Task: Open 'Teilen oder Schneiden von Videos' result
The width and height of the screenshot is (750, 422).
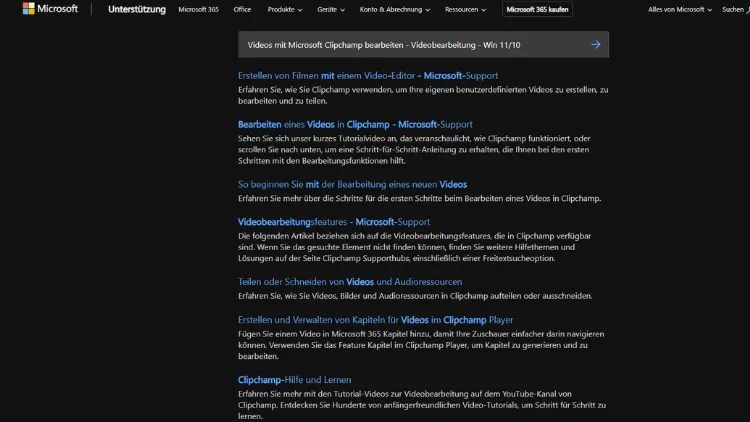Action: (x=350, y=282)
